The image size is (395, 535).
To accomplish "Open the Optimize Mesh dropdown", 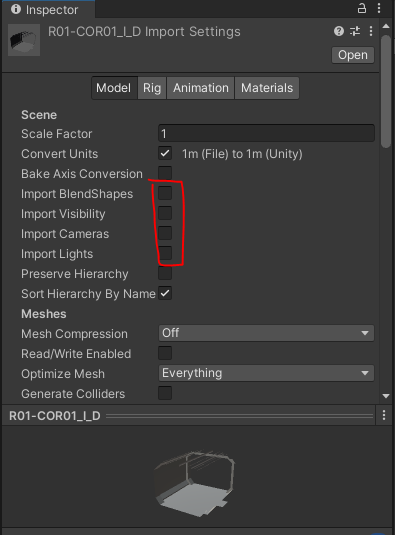I will (x=266, y=373).
